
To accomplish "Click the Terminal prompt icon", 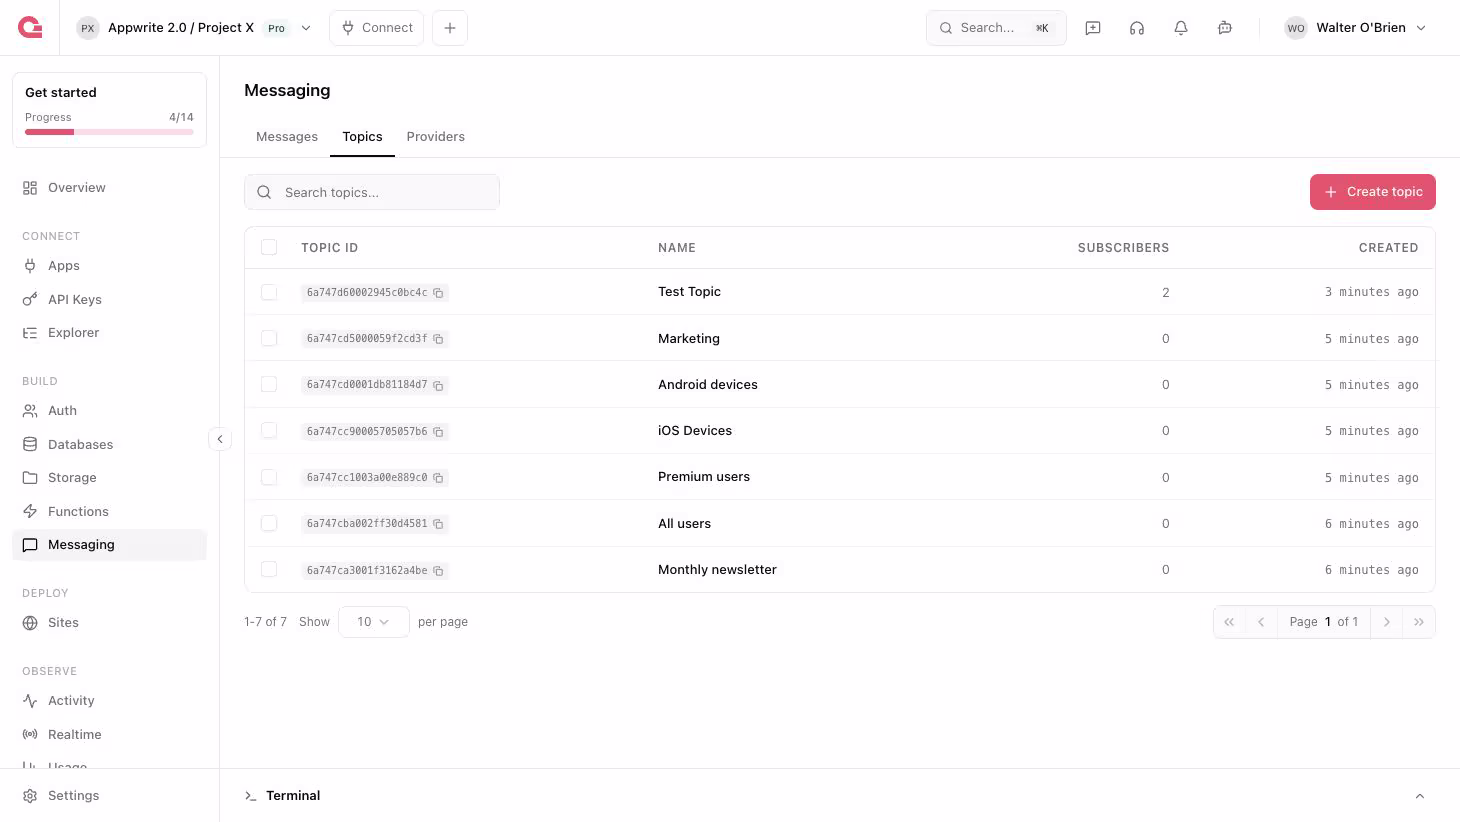I will (x=250, y=796).
